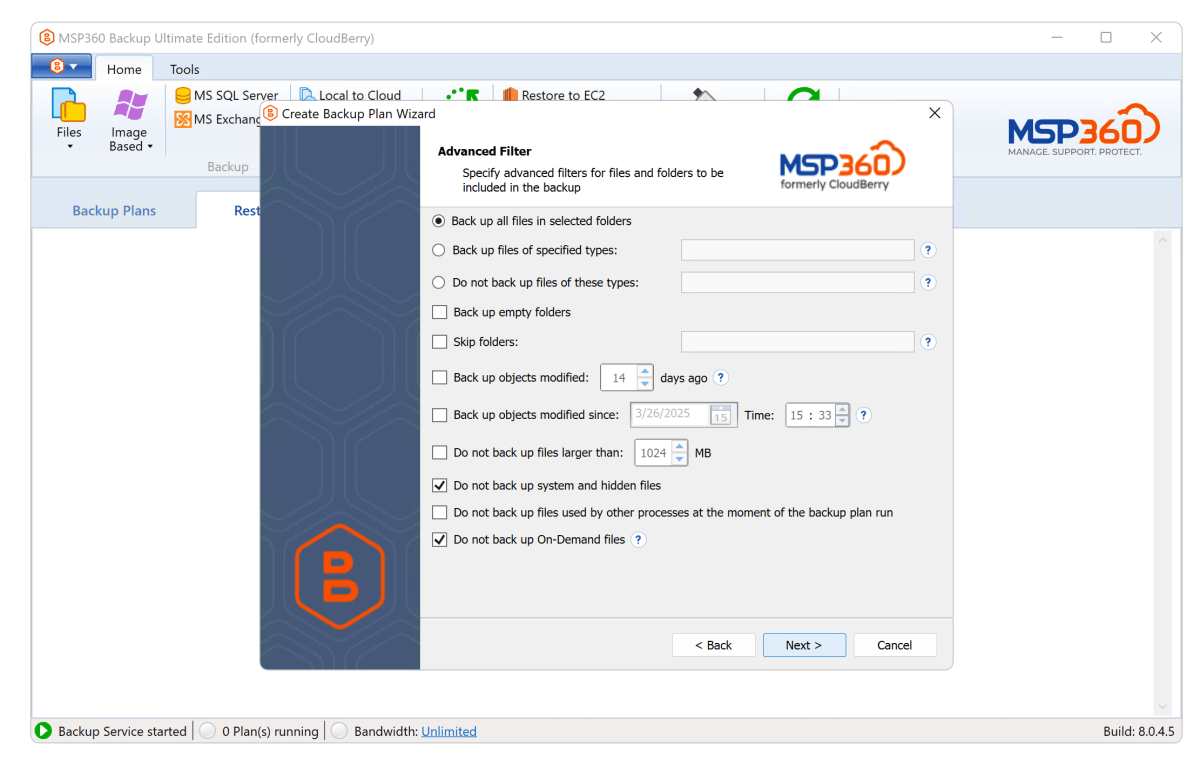Open the Backup Plans tab
Viewport: 1200px width, 758px height.
[114, 211]
